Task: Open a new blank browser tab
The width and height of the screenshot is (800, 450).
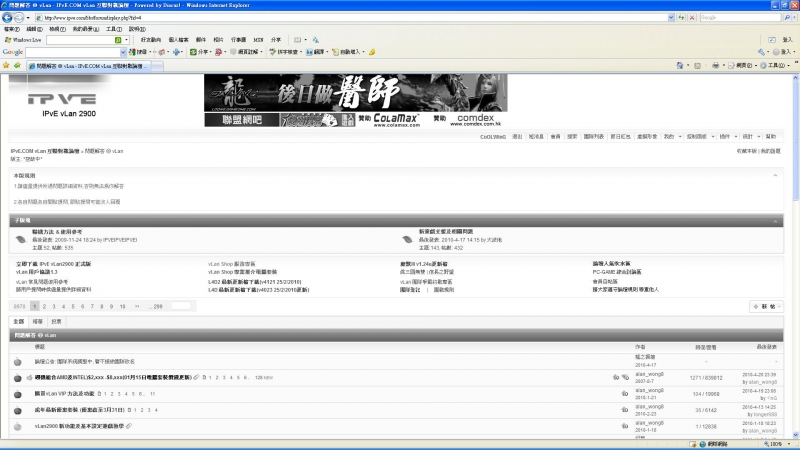Action: click(x=157, y=66)
